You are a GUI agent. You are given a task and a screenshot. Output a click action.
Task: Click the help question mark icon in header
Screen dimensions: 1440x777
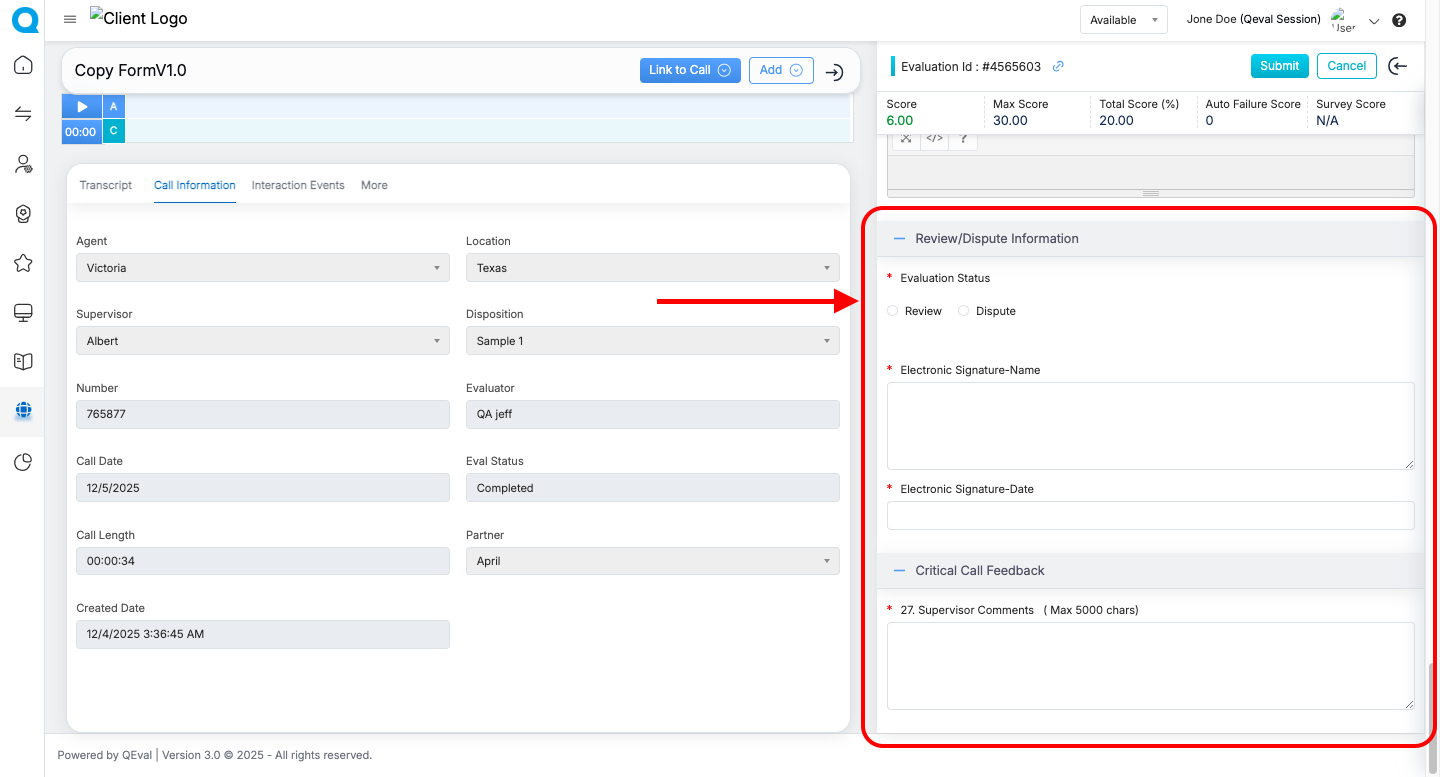1399,20
